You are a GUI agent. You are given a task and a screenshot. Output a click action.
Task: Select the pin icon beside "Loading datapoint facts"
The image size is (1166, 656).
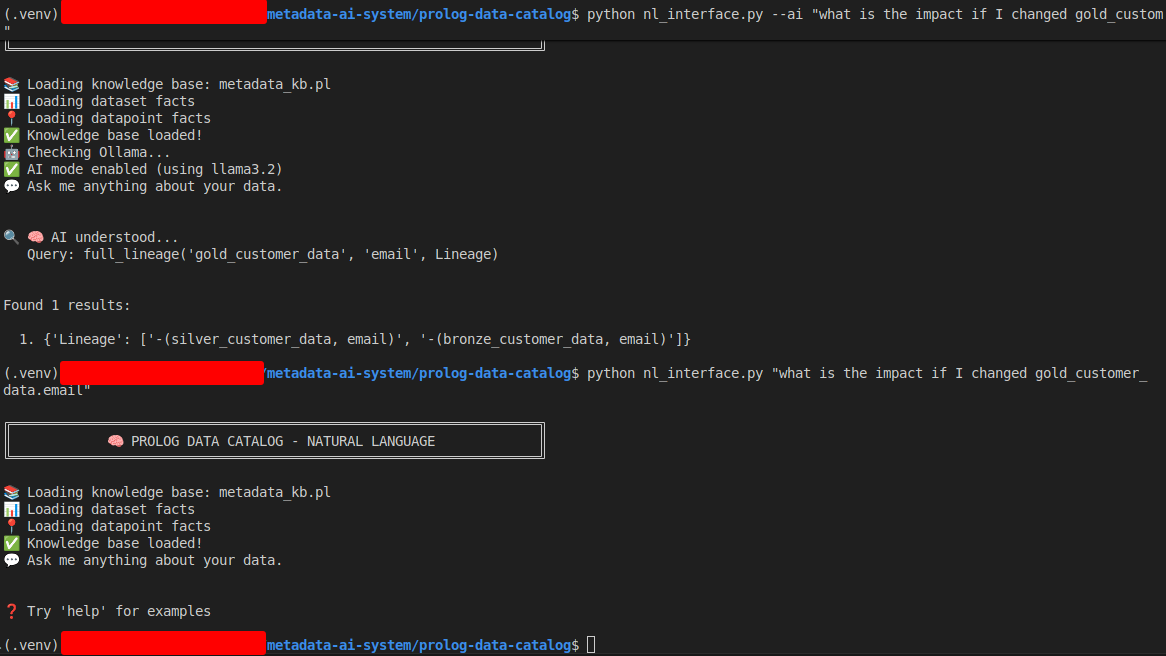[12, 118]
